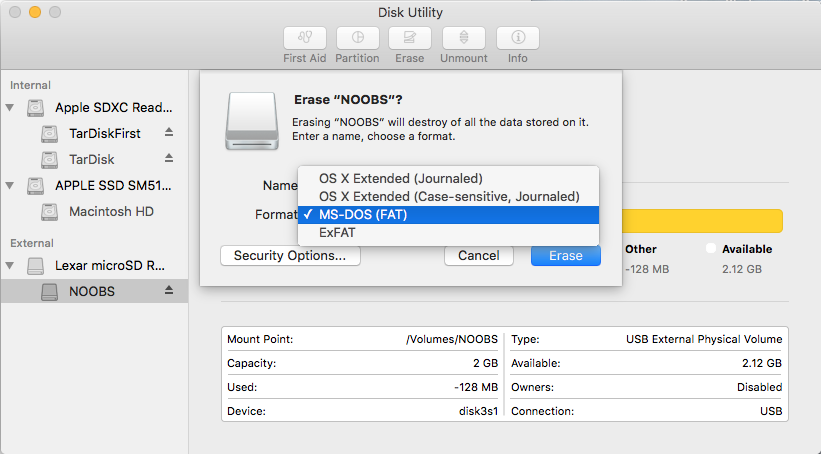Click the Lexar microSD drive icon

click(36, 266)
